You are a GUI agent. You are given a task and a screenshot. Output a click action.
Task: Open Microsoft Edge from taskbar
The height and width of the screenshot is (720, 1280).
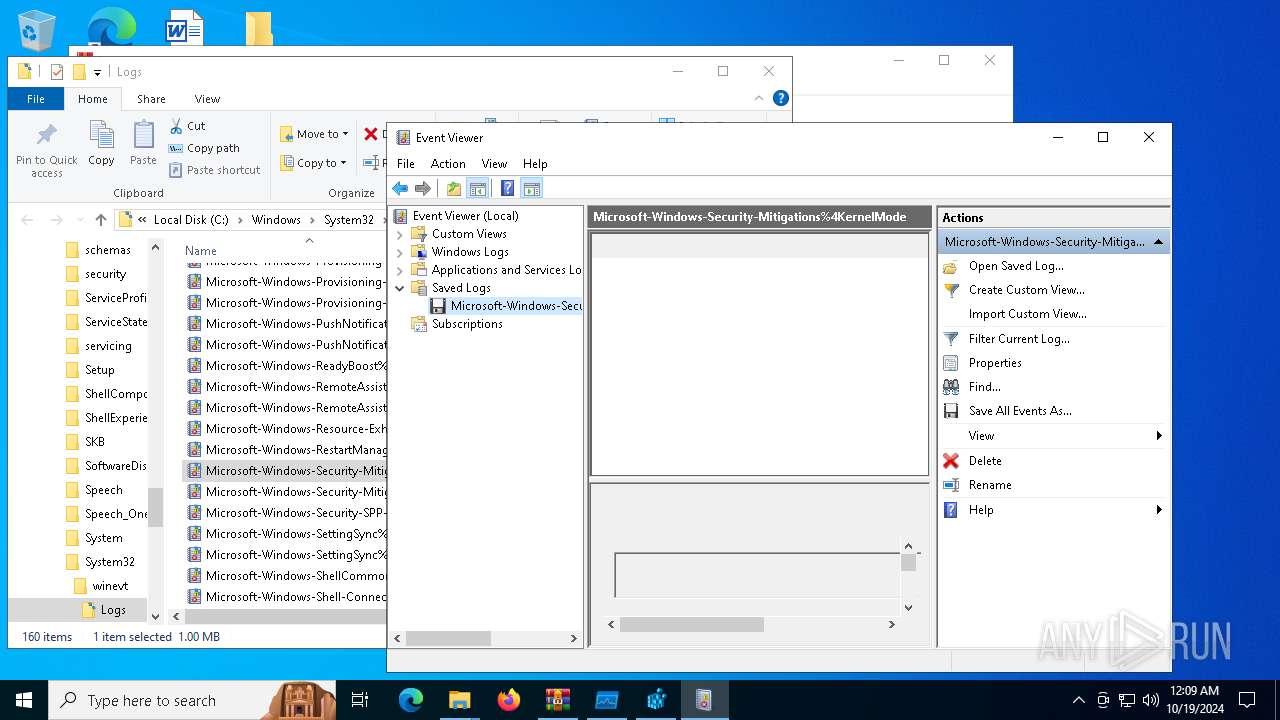pyautogui.click(x=411, y=700)
